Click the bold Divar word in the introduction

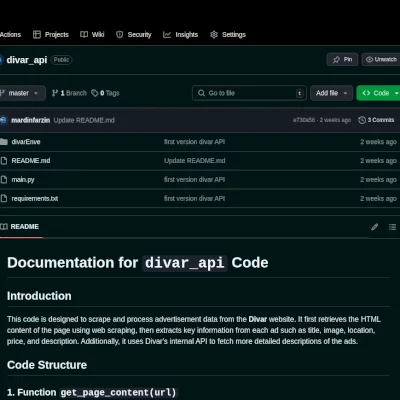(258, 319)
